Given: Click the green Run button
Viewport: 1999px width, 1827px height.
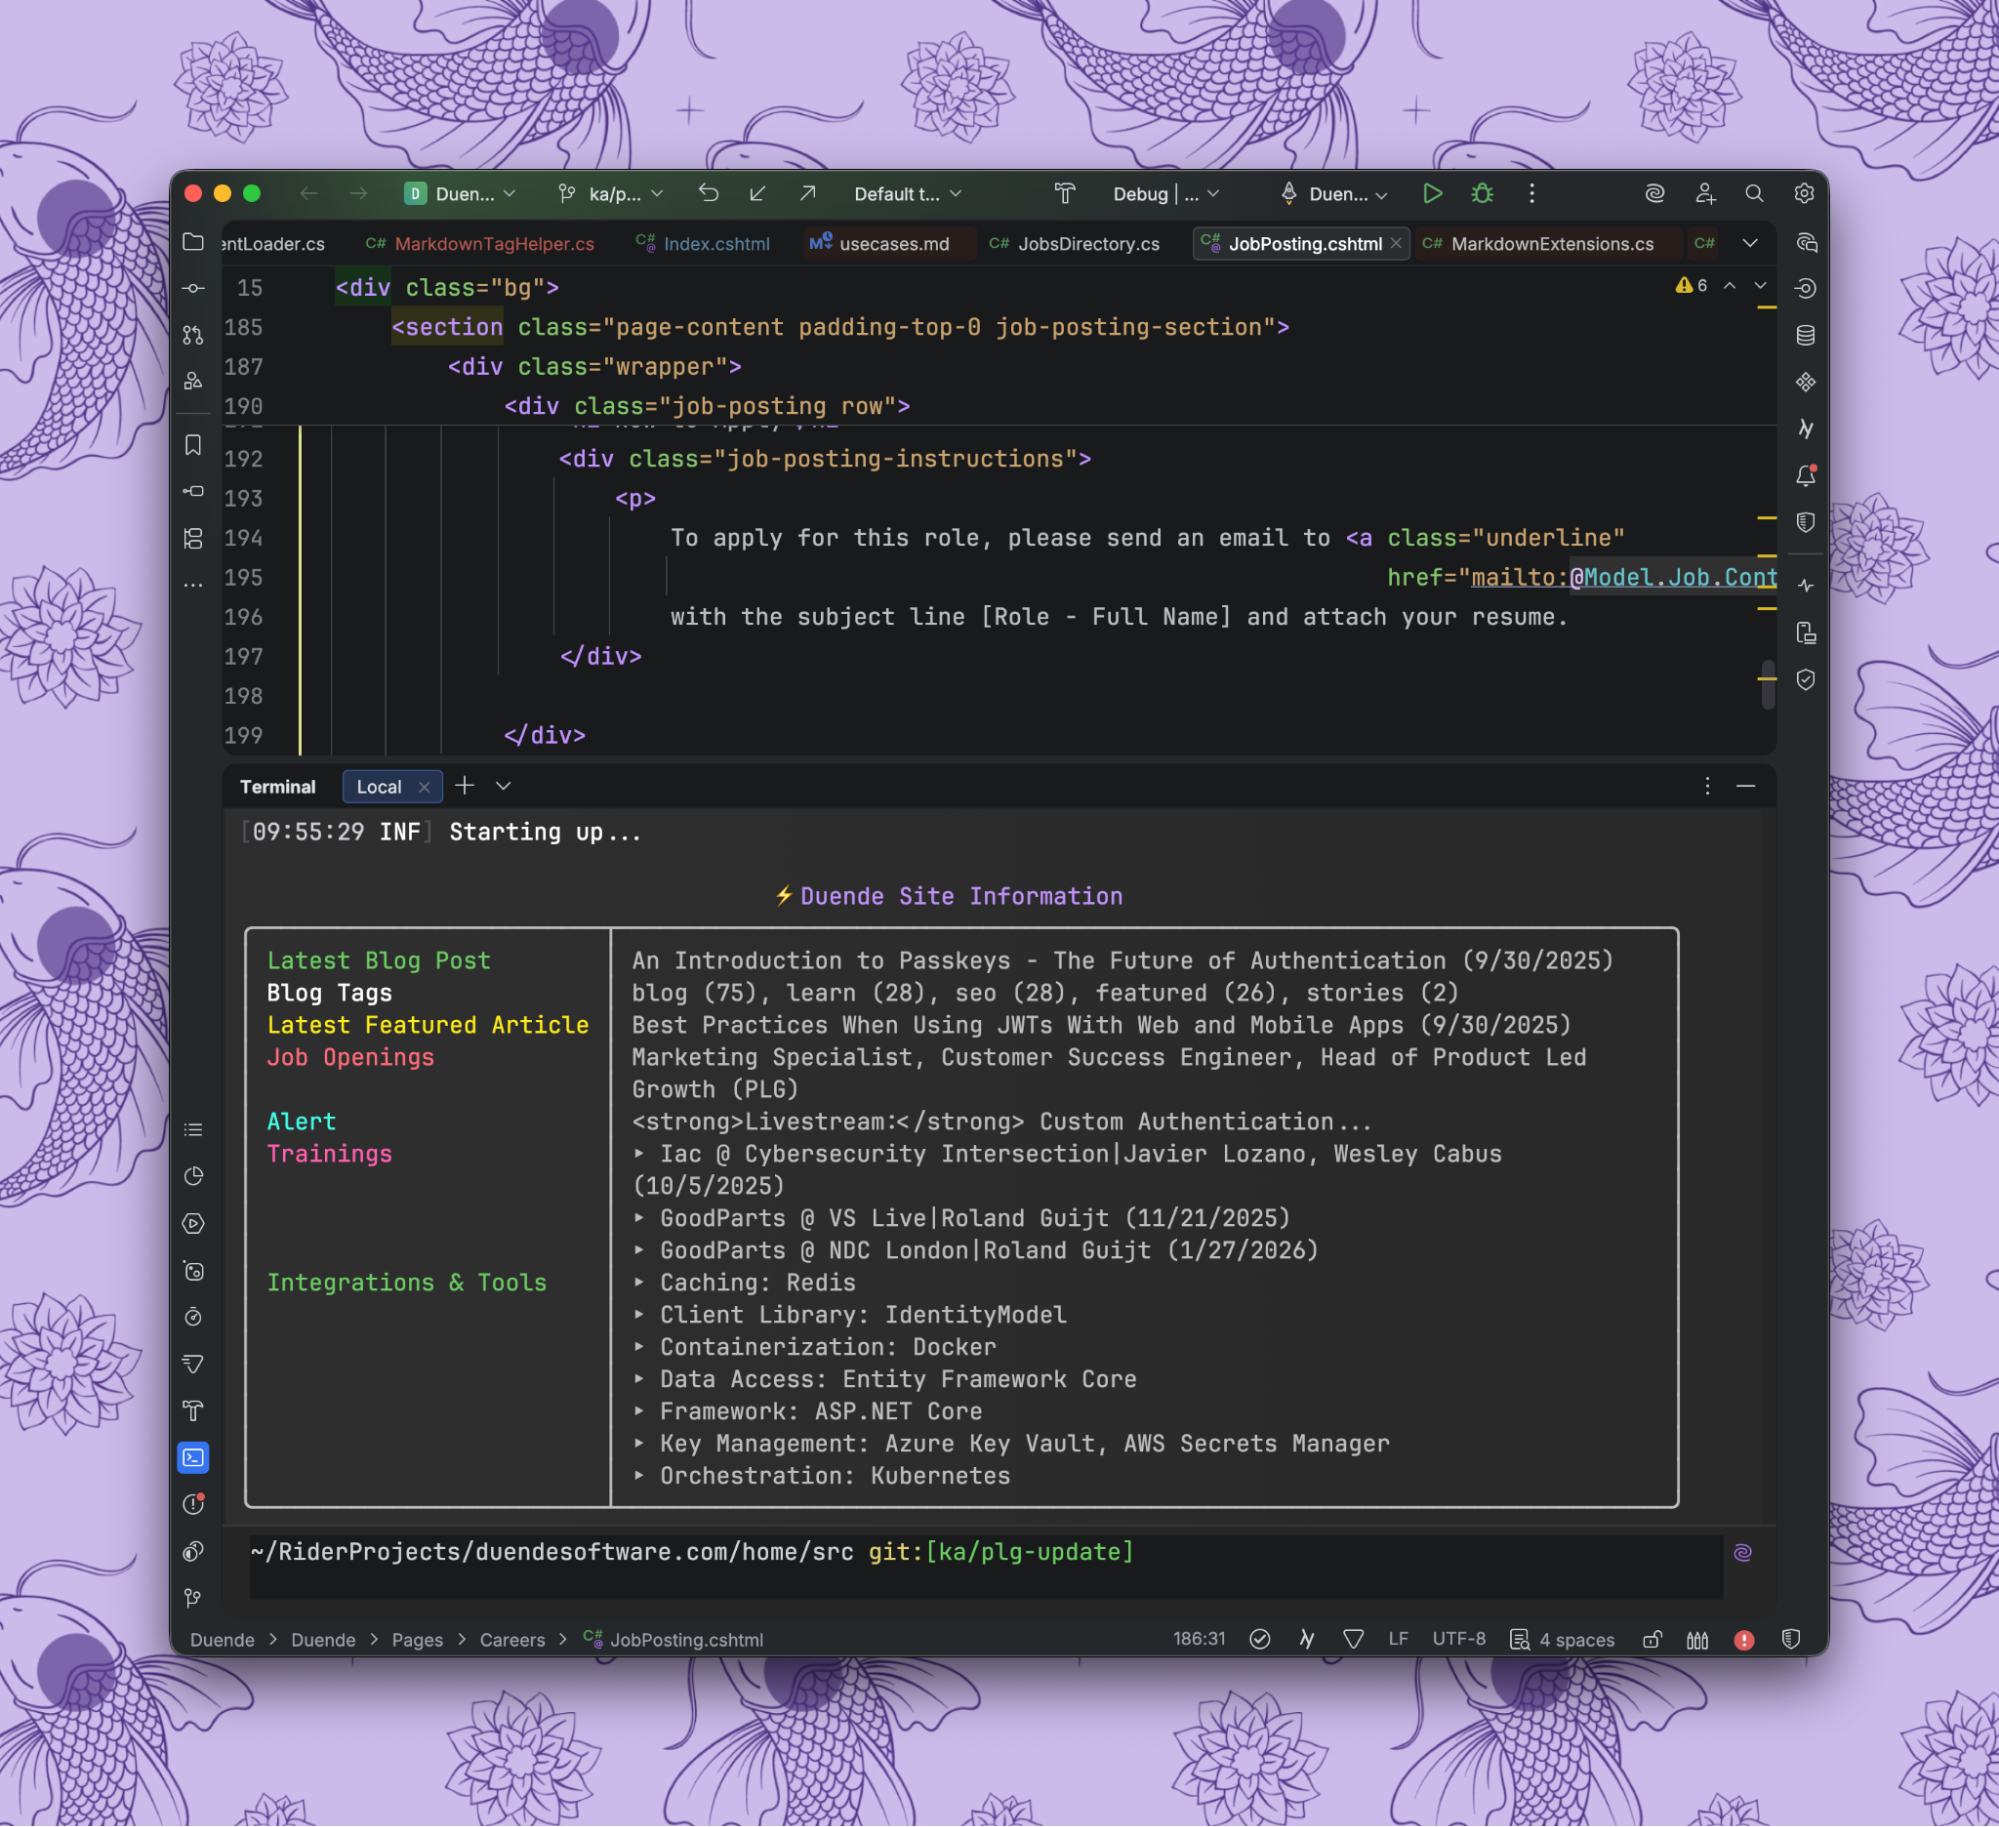Looking at the screenshot, I should coord(1432,194).
